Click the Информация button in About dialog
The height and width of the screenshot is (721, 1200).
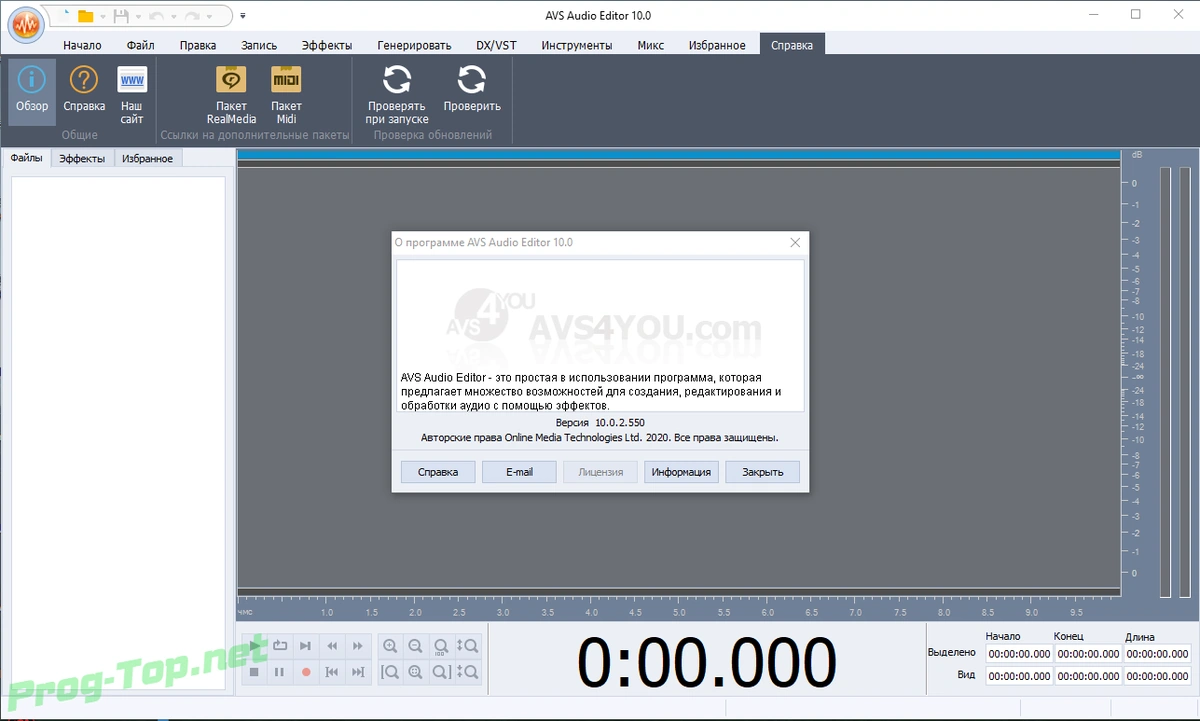click(681, 472)
